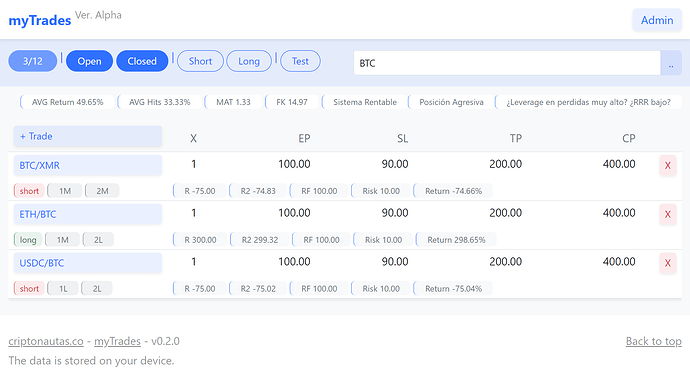Enable the Short filter pill
The height and width of the screenshot is (384, 690).
pyautogui.click(x=200, y=61)
